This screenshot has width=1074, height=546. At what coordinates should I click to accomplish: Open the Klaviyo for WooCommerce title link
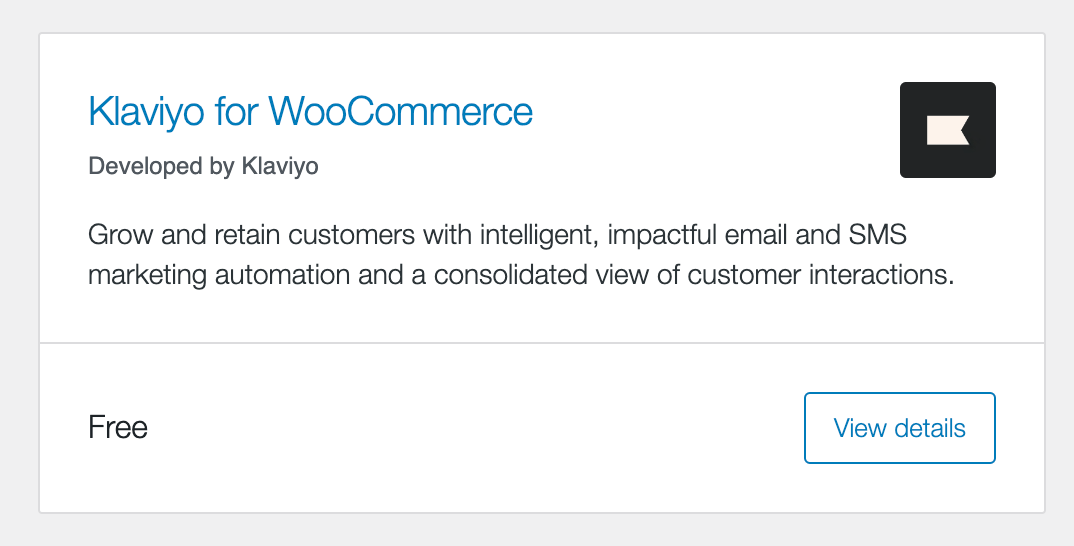(x=310, y=111)
